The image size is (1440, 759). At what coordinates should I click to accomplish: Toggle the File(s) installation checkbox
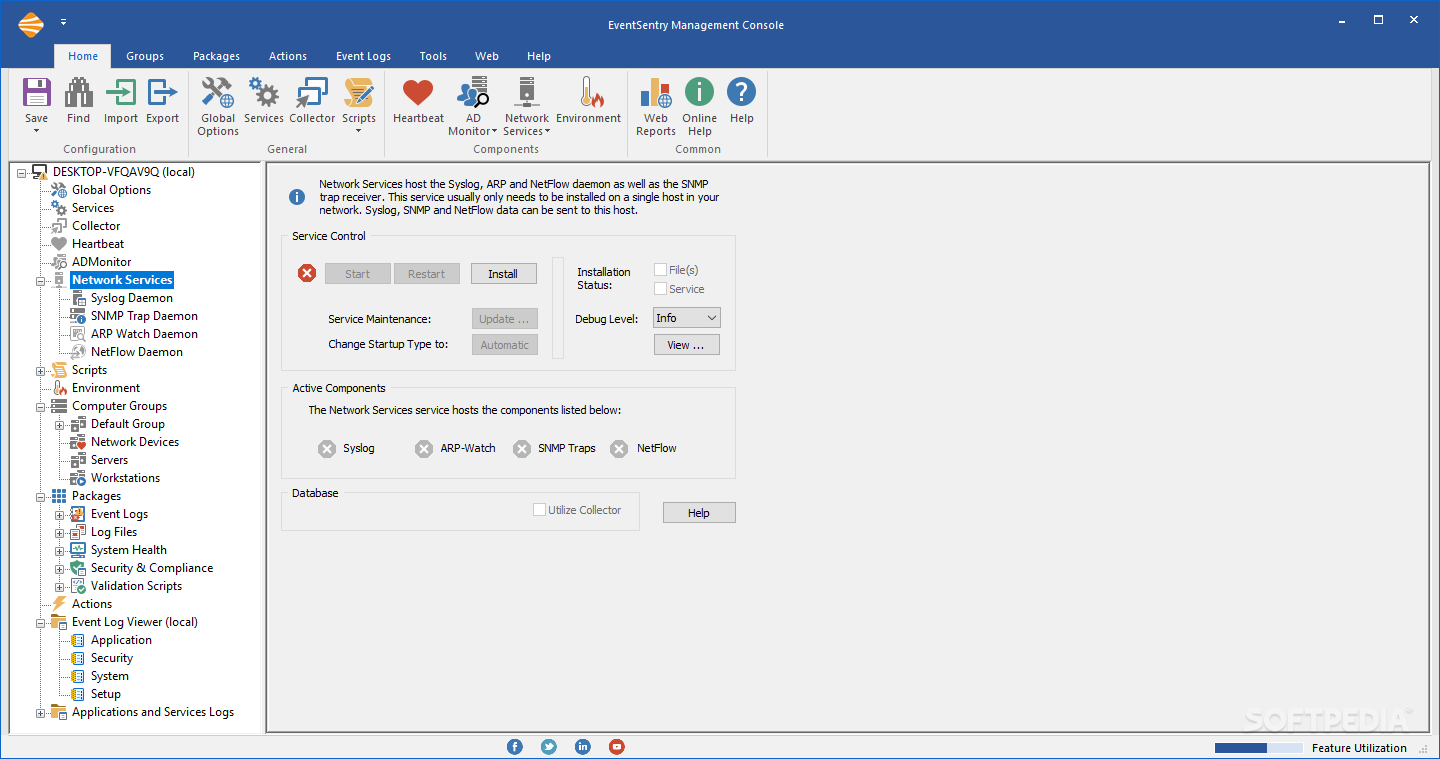pyautogui.click(x=660, y=270)
